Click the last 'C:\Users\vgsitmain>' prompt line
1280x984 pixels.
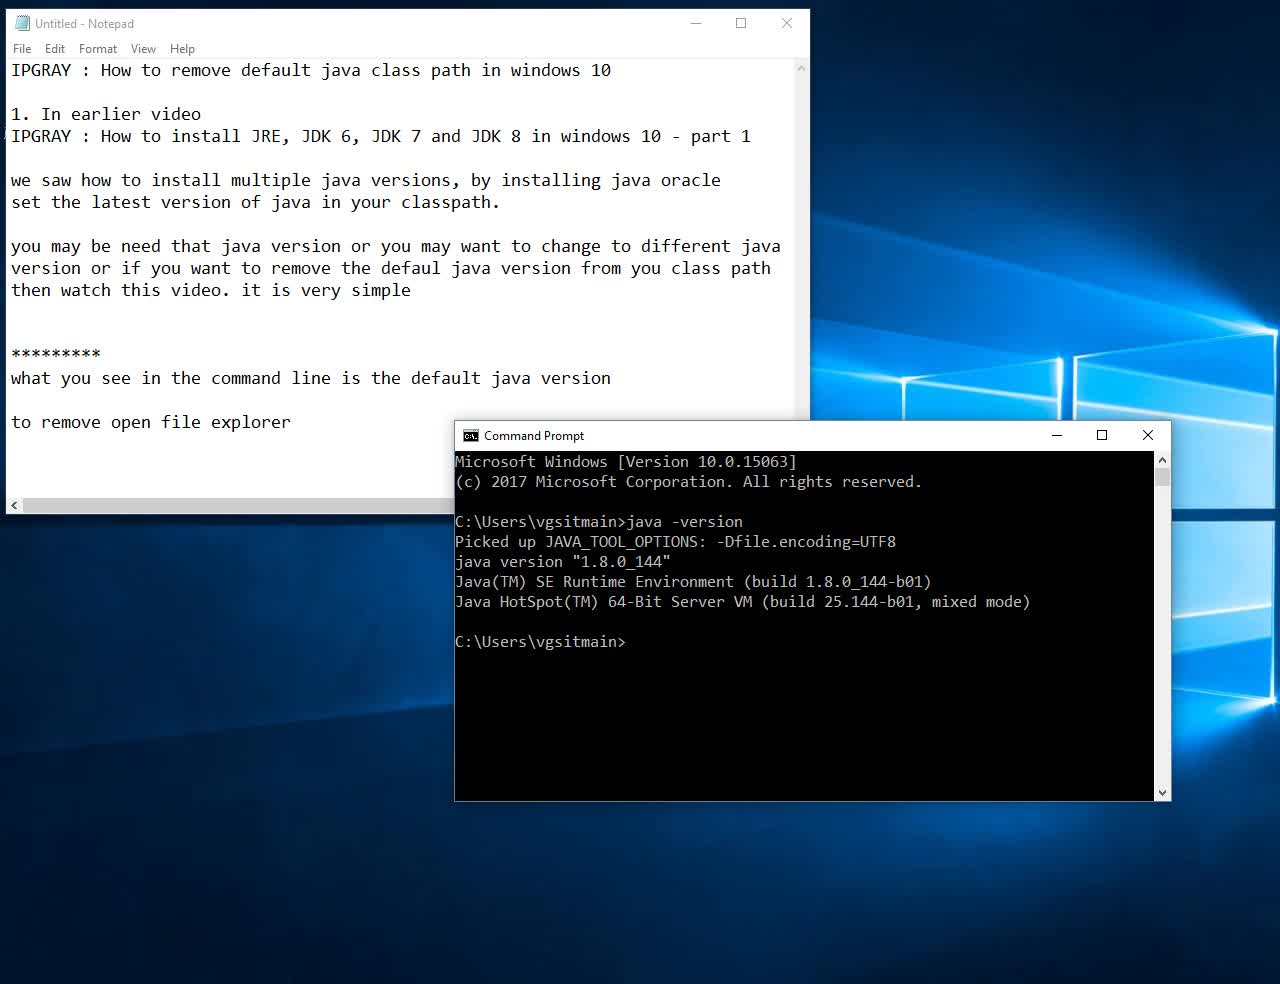pos(541,642)
